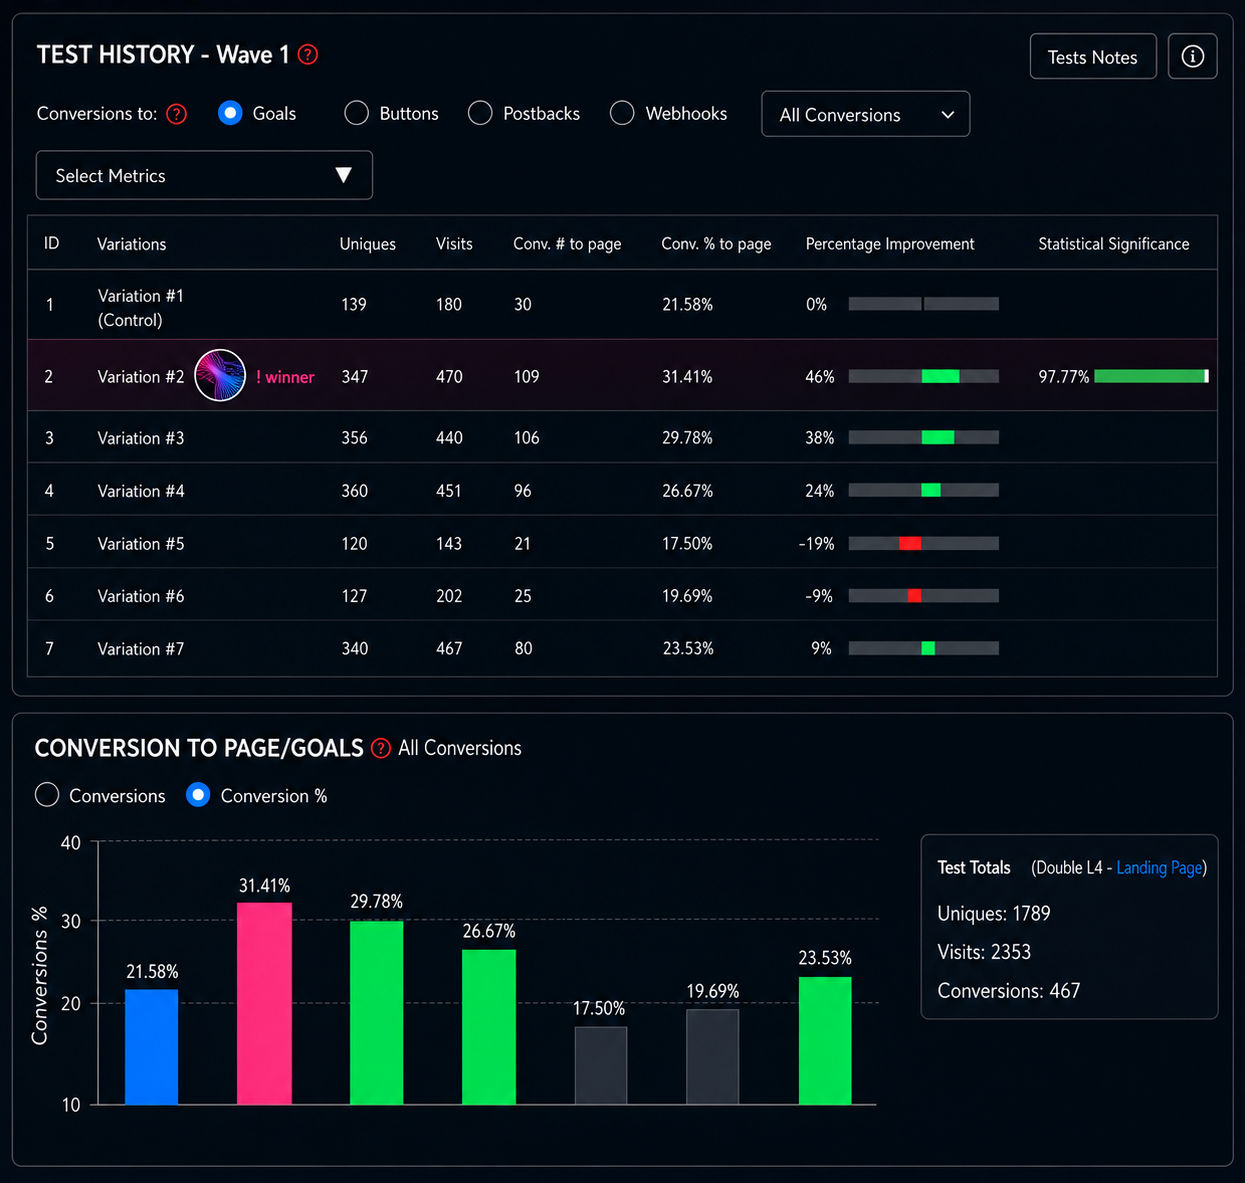Select the Buttons radio option
The image size is (1245, 1183).
tap(356, 113)
